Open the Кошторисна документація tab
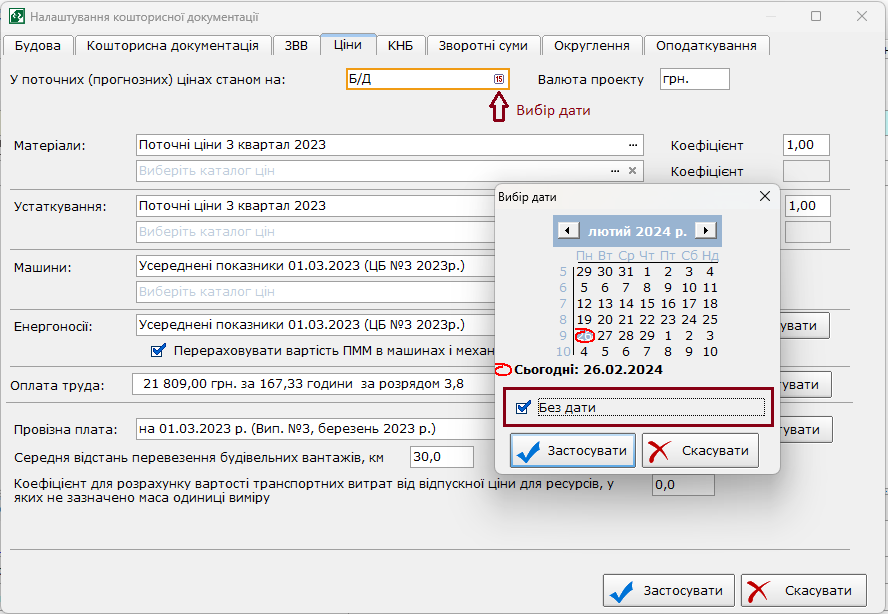Viewport: 888px width, 614px height. (173, 45)
